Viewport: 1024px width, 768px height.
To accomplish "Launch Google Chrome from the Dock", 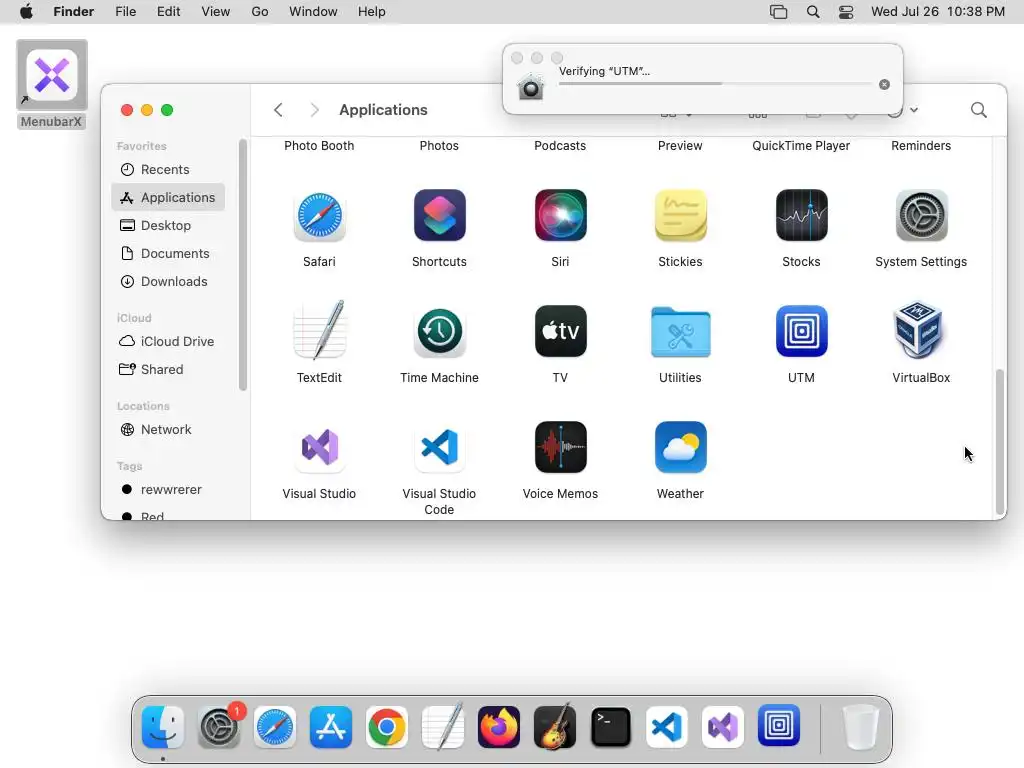I will pyautogui.click(x=387, y=727).
